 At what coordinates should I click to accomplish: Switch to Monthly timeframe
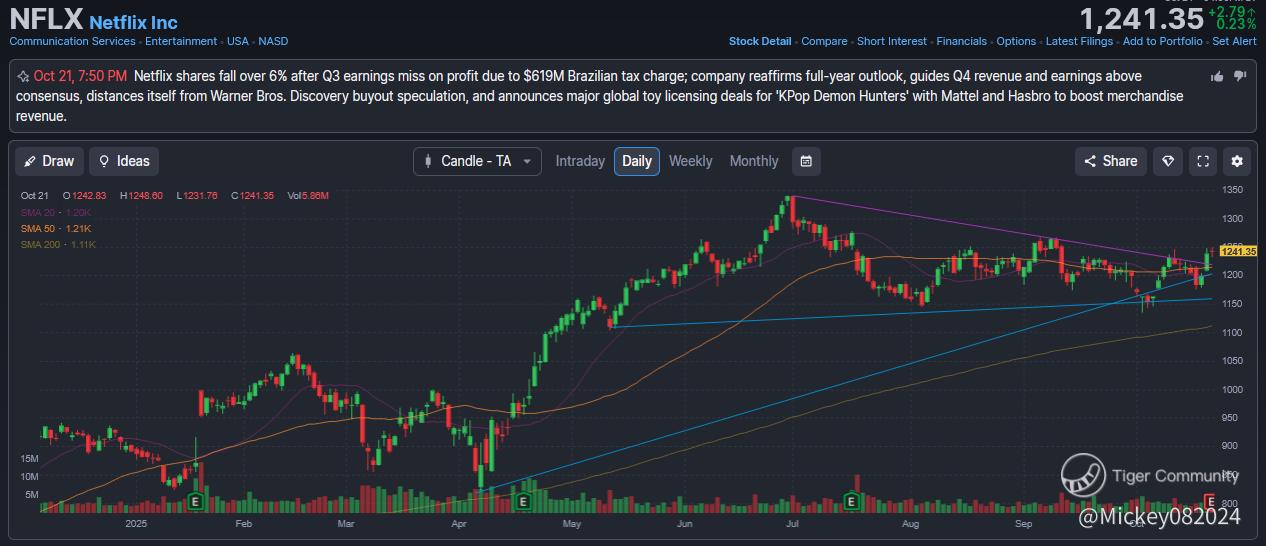tap(754, 161)
